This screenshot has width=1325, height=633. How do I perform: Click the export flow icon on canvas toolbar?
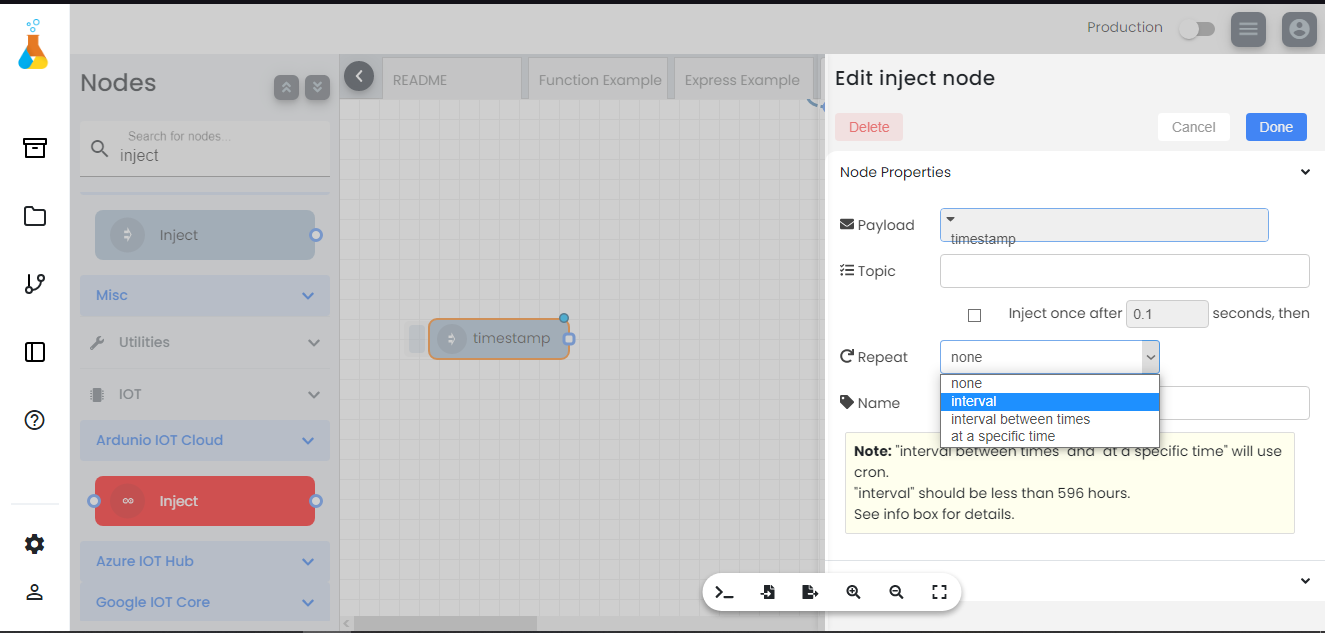pyautogui.click(x=810, y=592)
